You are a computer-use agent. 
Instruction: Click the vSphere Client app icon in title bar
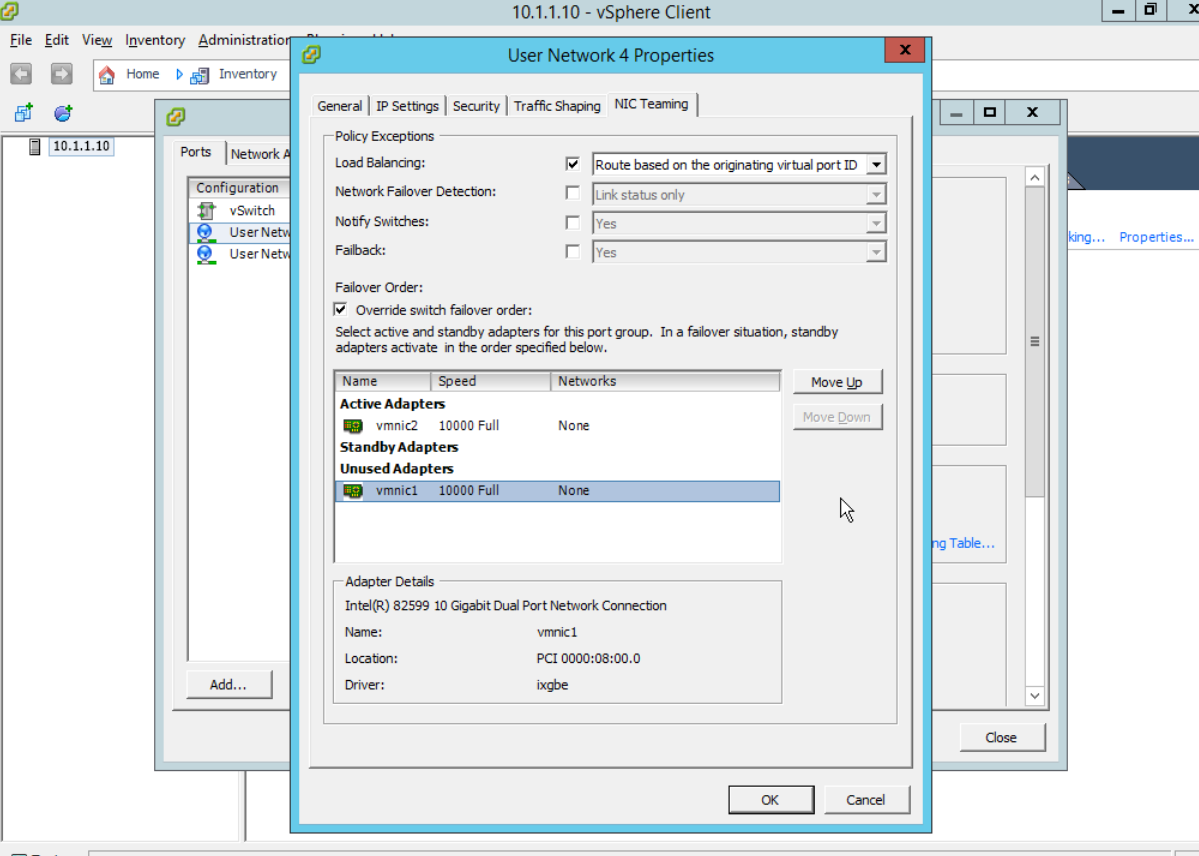pos(9,10)
